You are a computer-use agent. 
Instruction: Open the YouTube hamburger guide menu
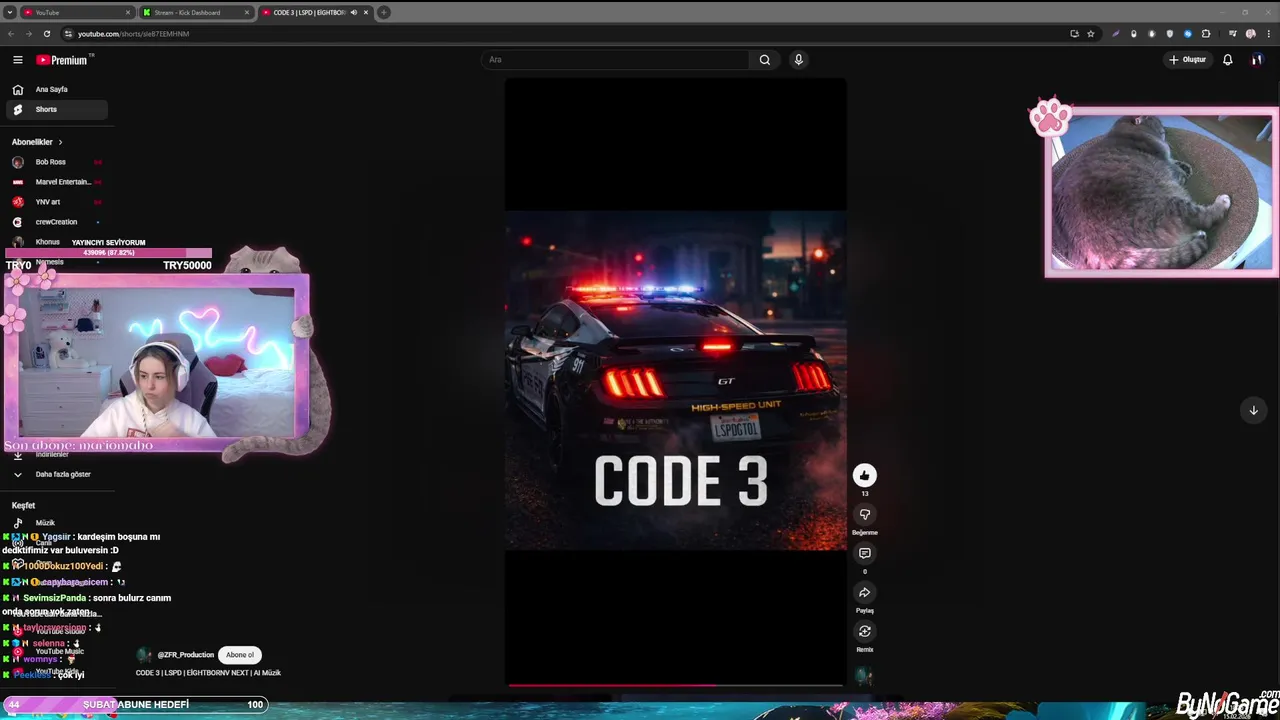tap(18, 60)
